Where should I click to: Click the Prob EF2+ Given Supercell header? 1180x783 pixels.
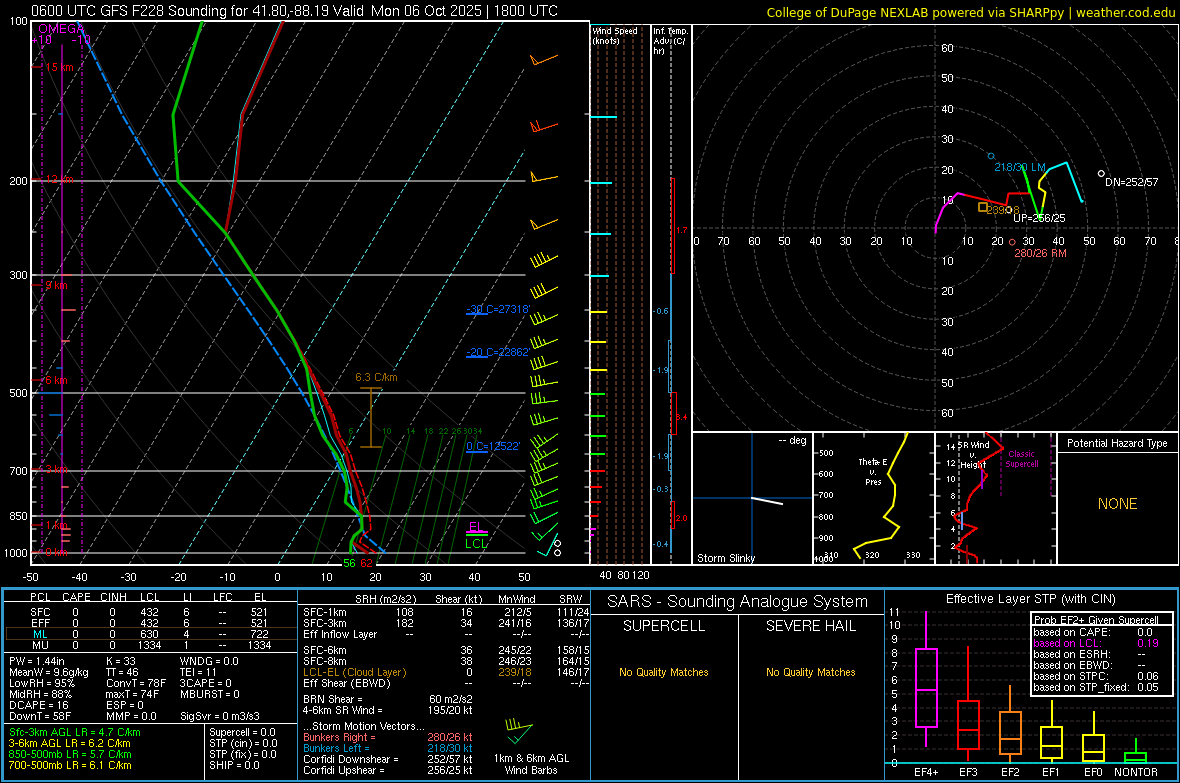click(1096, 620)
